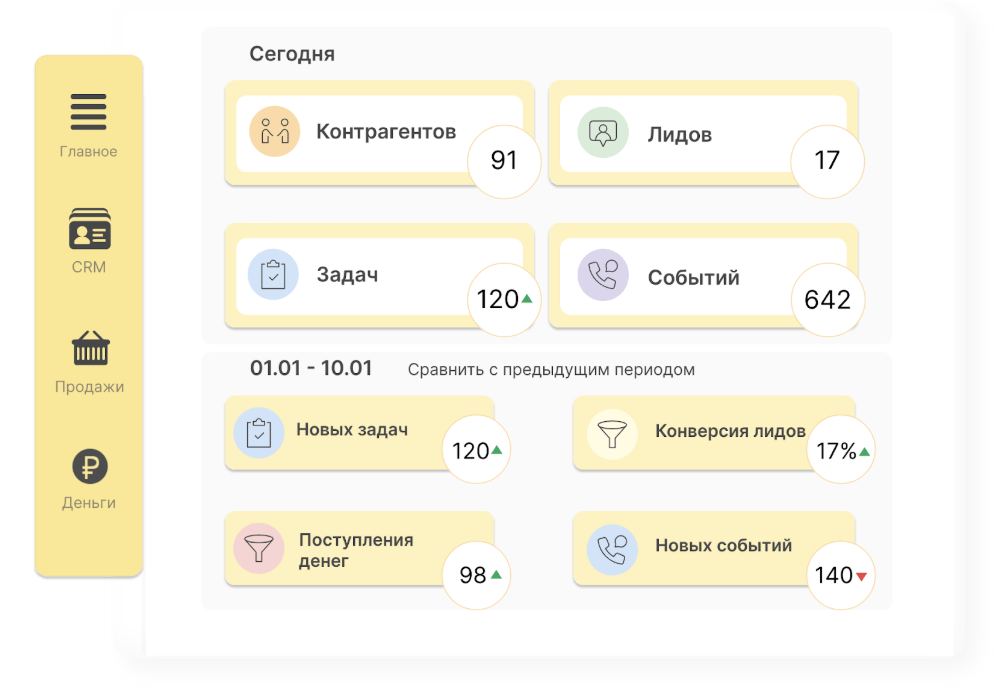Click the Поступления денег funnel icon
The width and height of the screenshot is (994, 692).
click(258, 548)
